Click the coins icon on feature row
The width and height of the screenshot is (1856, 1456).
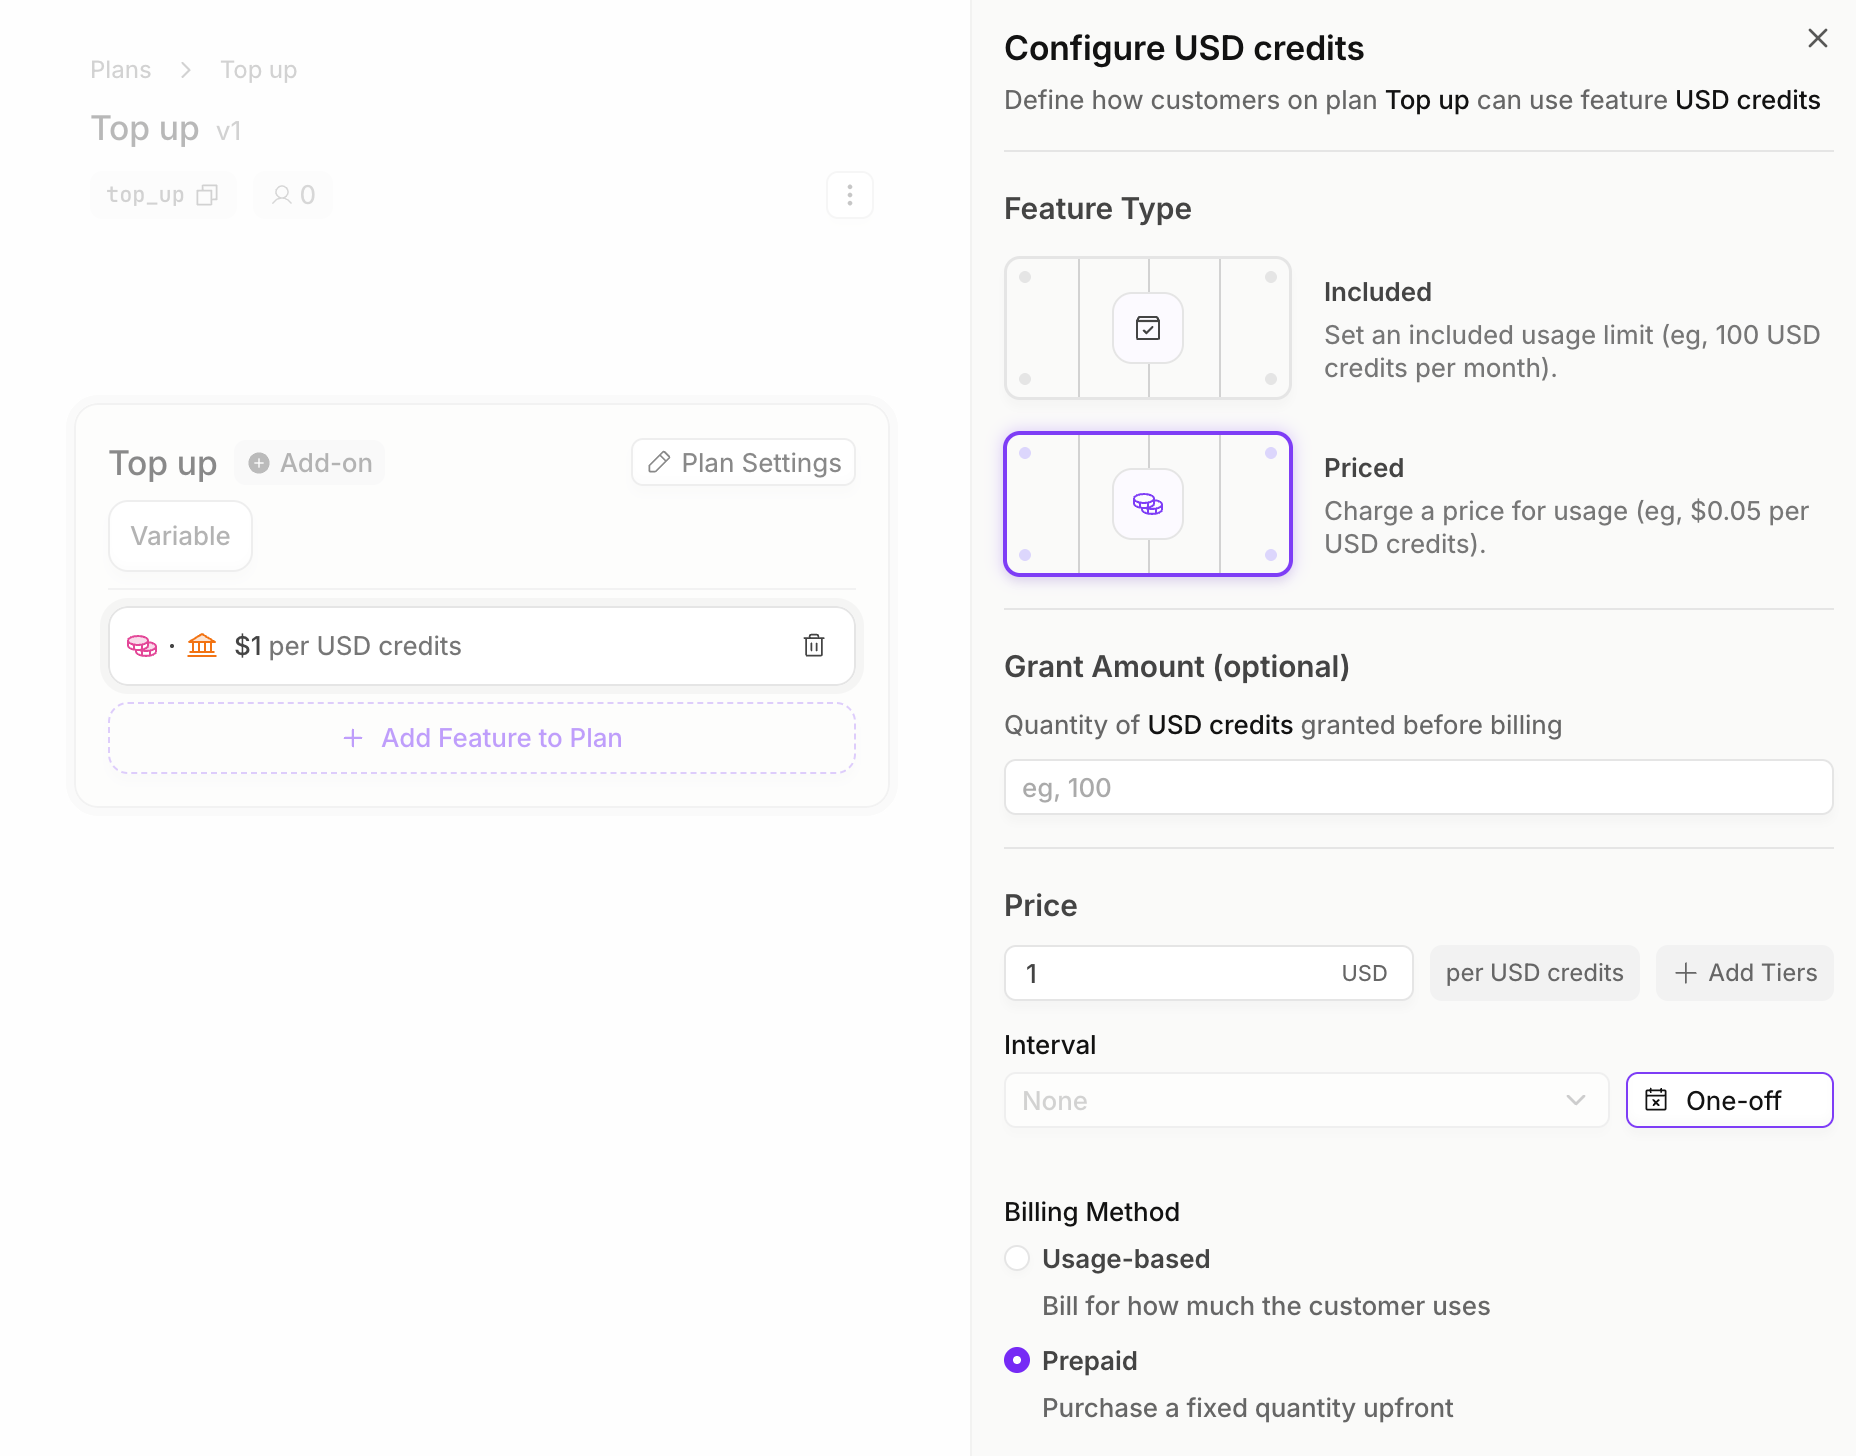[x=142, y=646]
